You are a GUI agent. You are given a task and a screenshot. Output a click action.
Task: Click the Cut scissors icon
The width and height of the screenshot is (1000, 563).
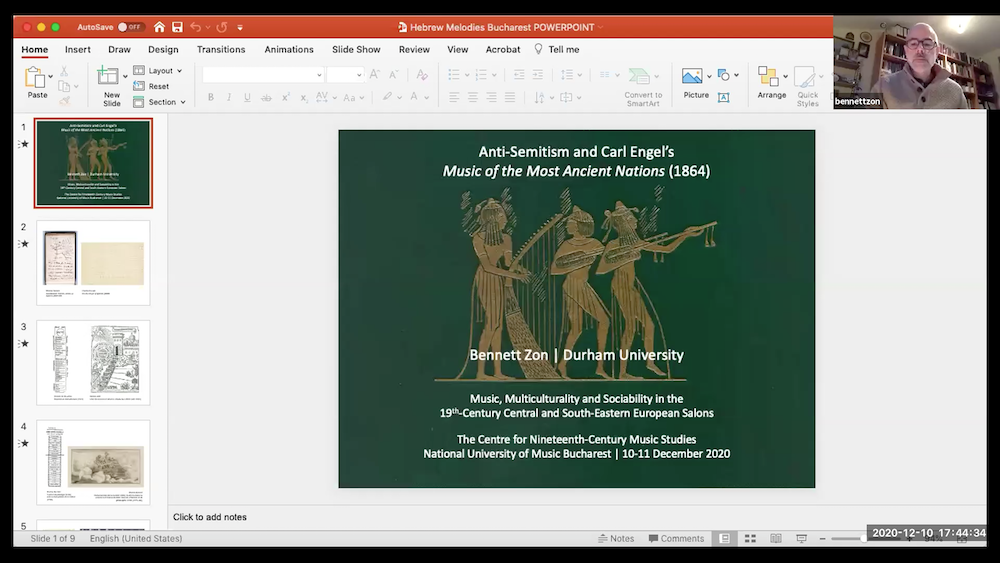click(64, 71)
